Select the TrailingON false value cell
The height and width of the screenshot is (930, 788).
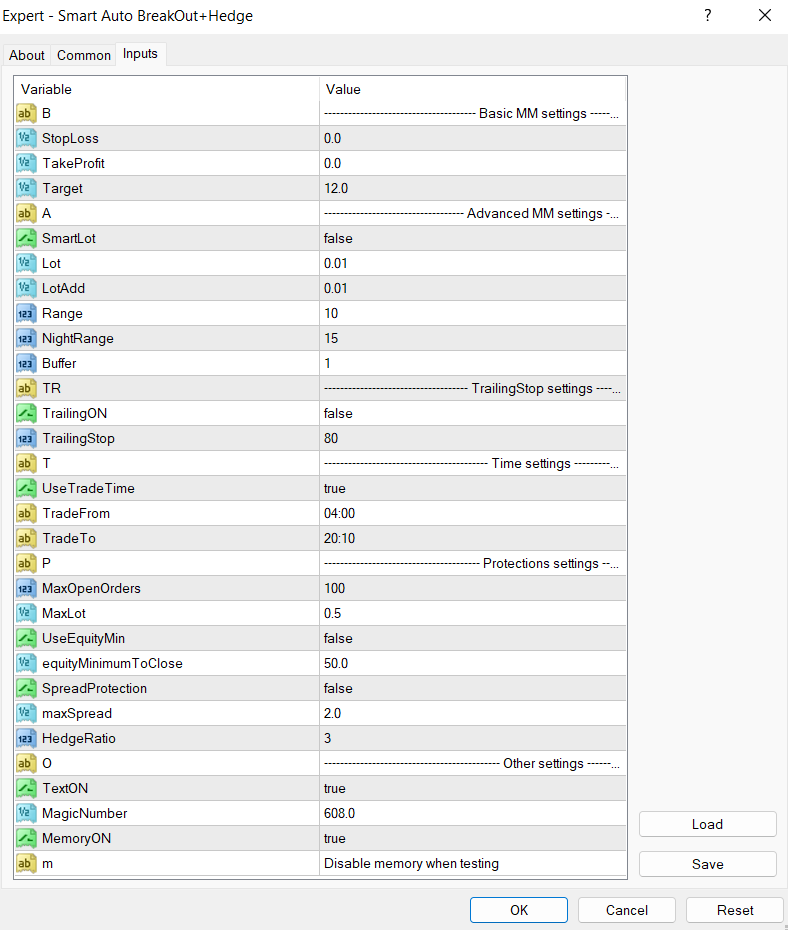click(x=473, y=413)
